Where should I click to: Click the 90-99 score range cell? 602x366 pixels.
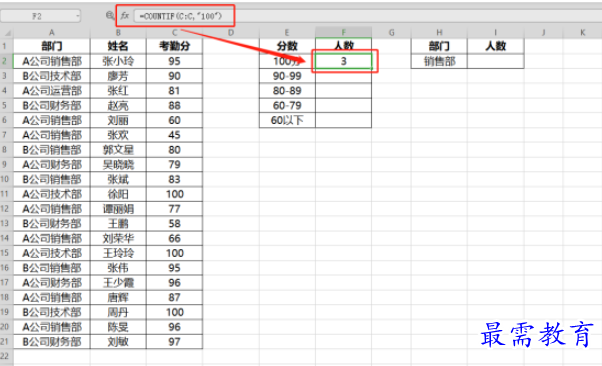[287, 76]
